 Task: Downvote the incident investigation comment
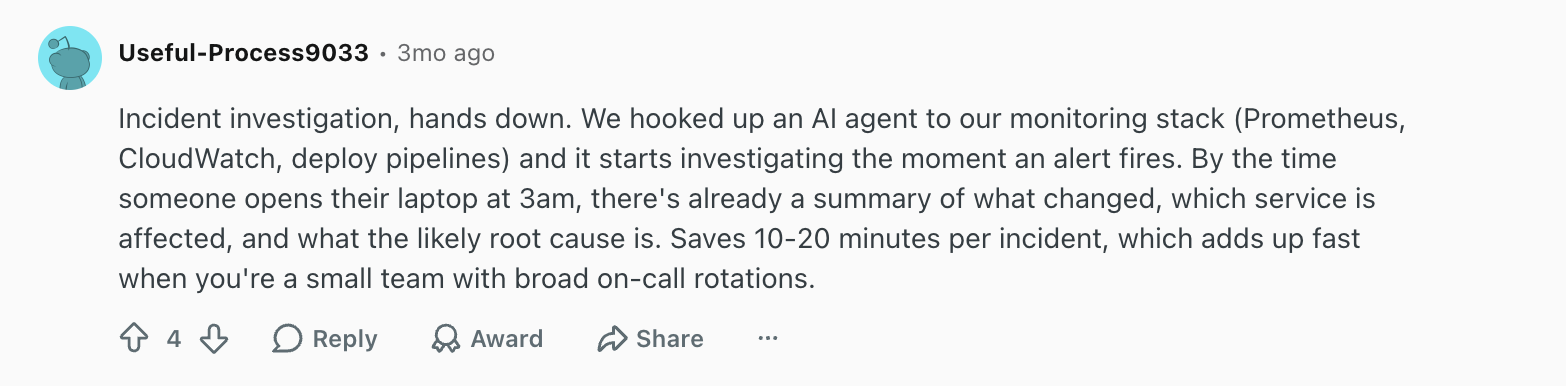[x=214, y=339]
